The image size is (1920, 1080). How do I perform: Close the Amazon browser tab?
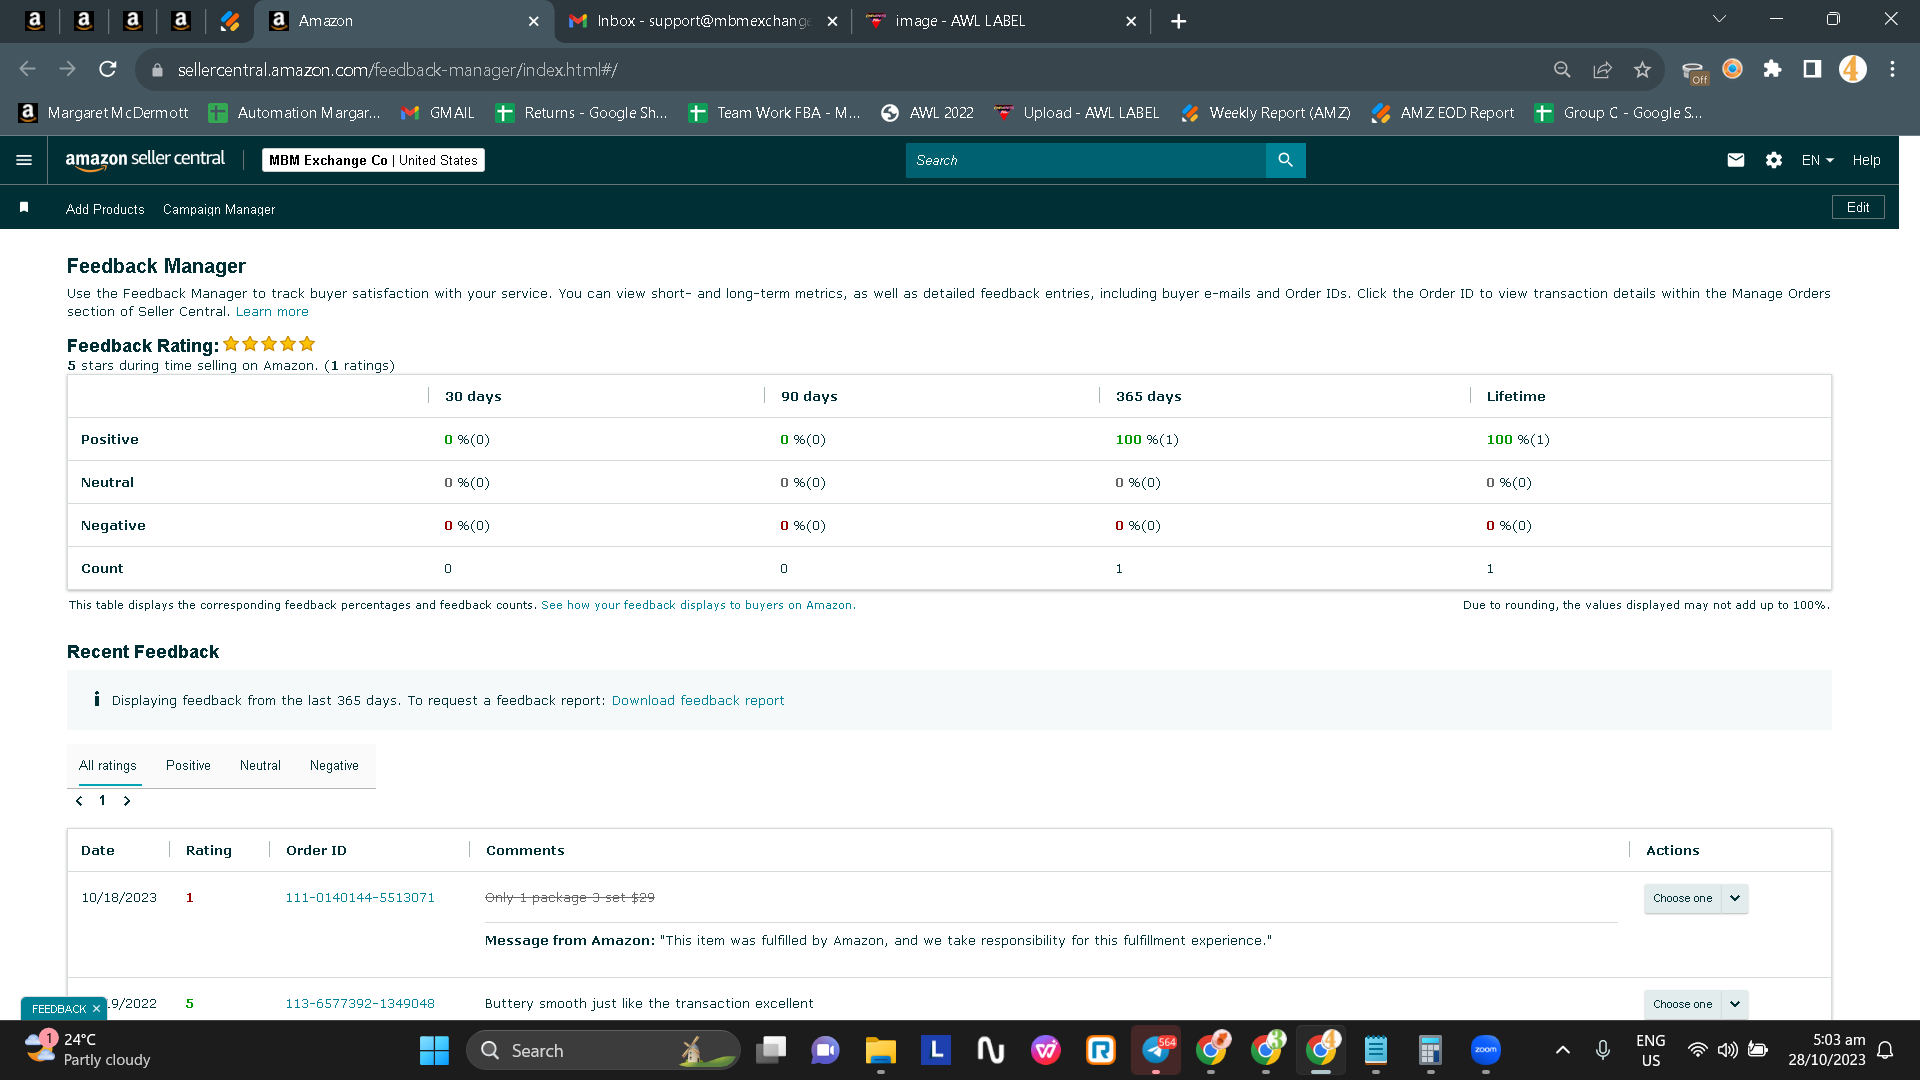coord(533,21)
